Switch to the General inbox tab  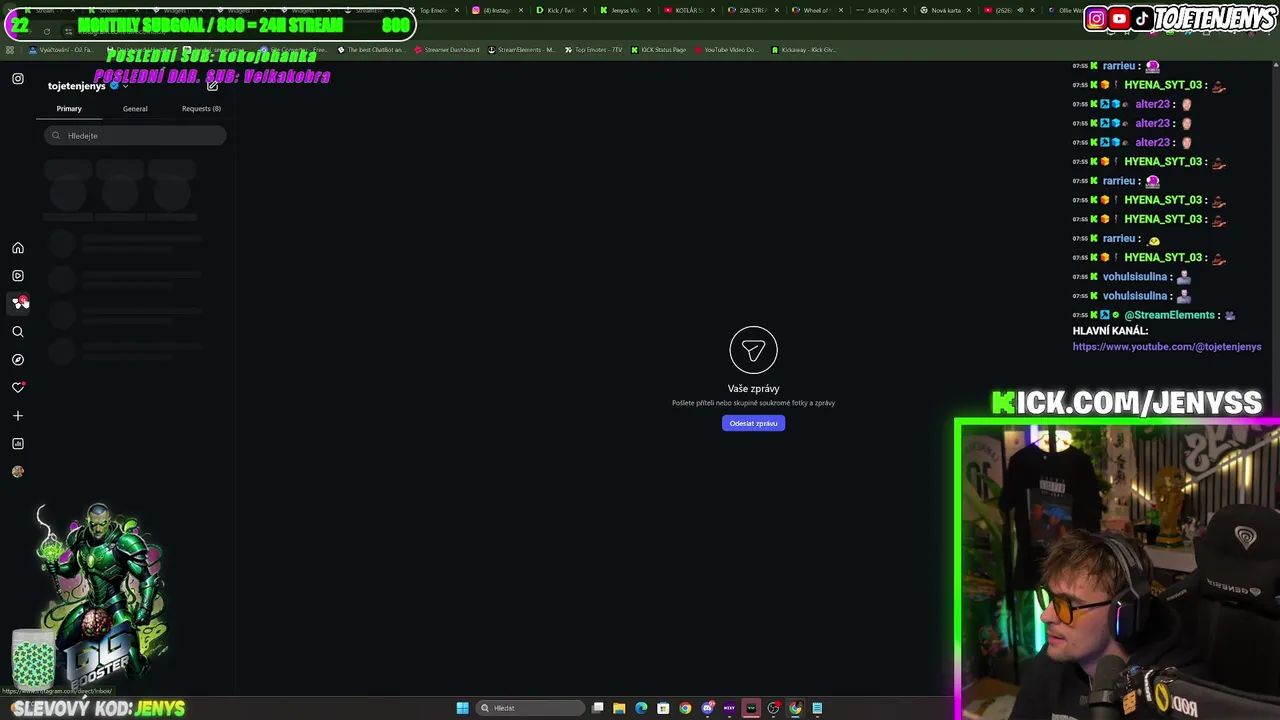[x=135, y=108]
